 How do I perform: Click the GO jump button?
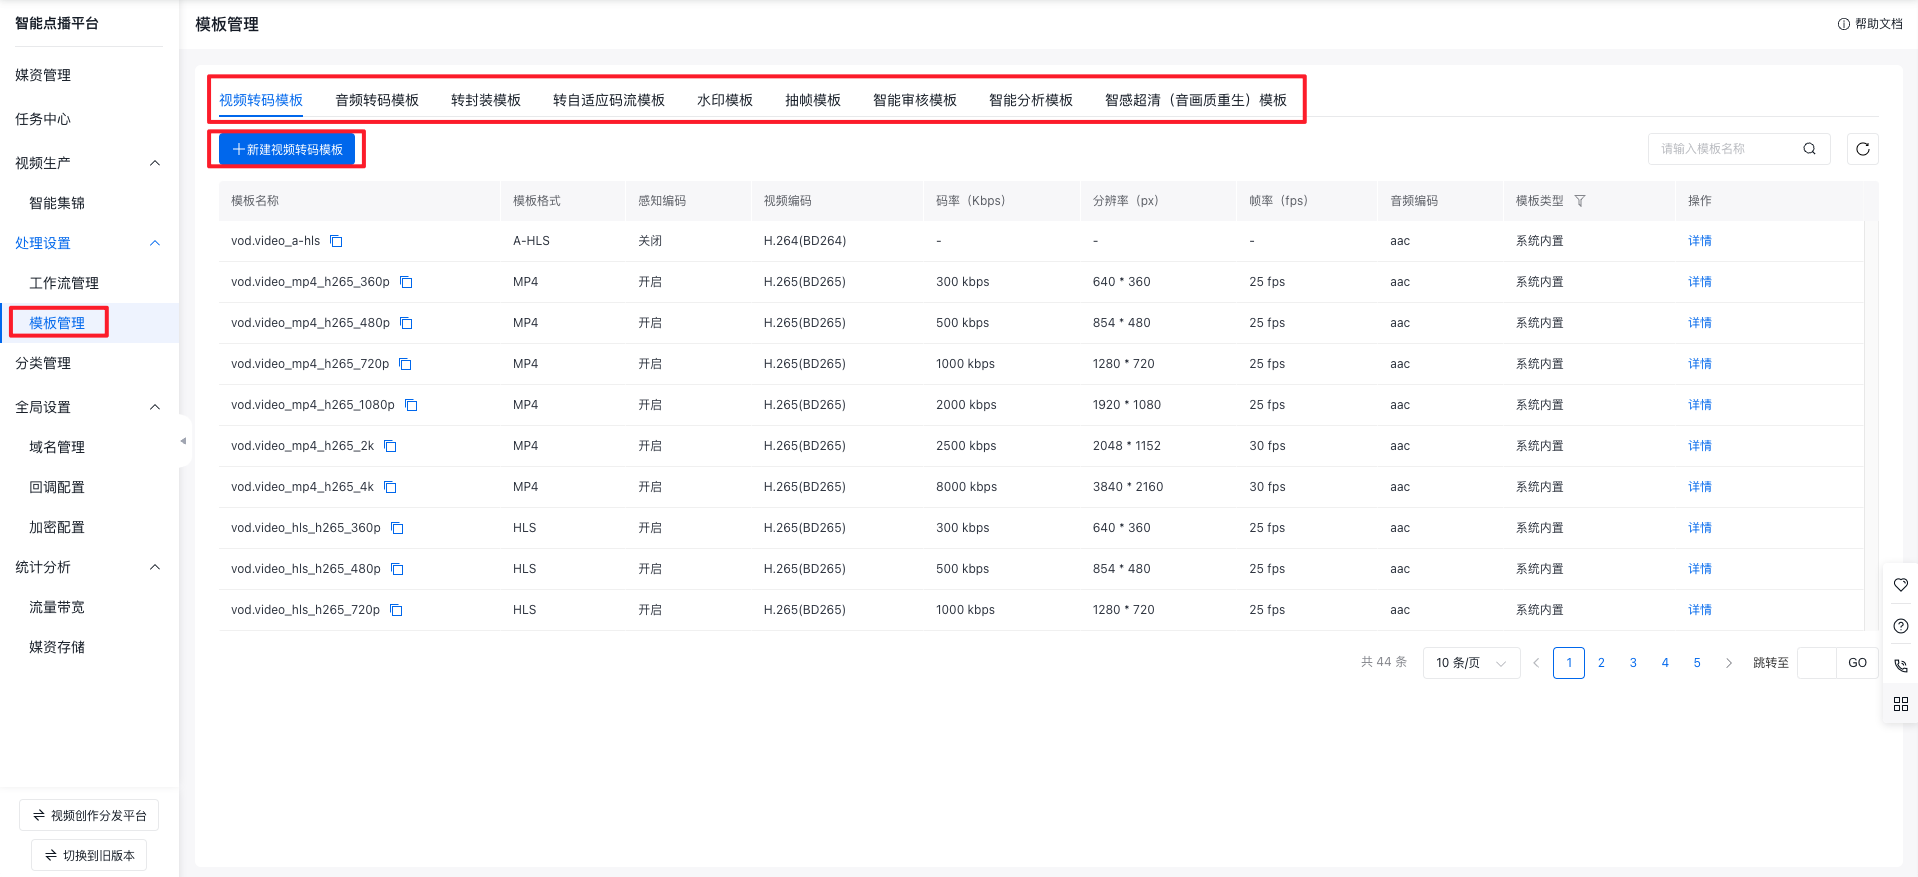click(x=1857, y=663)
